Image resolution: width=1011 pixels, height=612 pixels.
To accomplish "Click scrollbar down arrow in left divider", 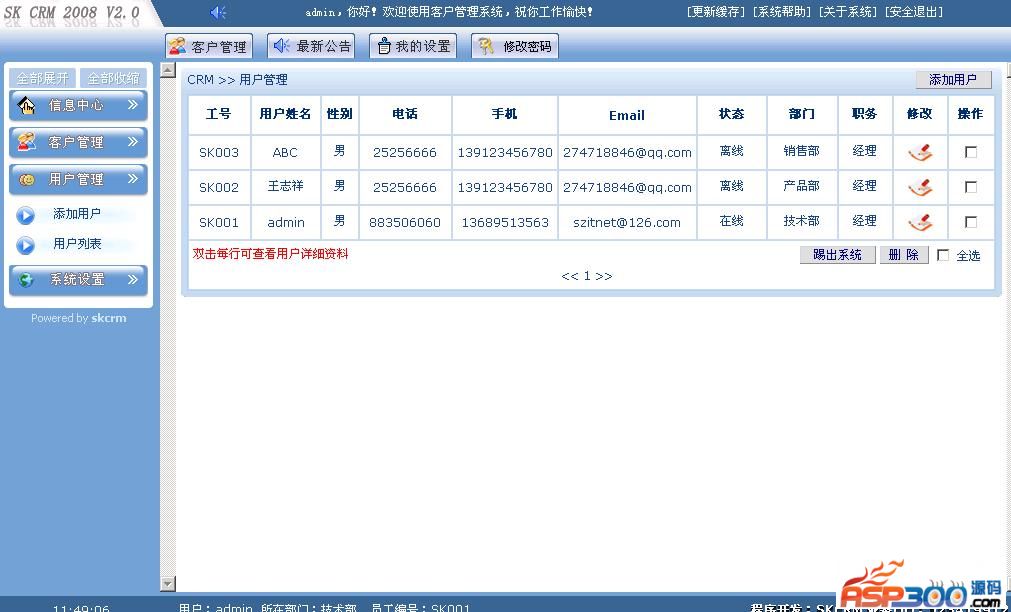I will click(x=168, y=584).
